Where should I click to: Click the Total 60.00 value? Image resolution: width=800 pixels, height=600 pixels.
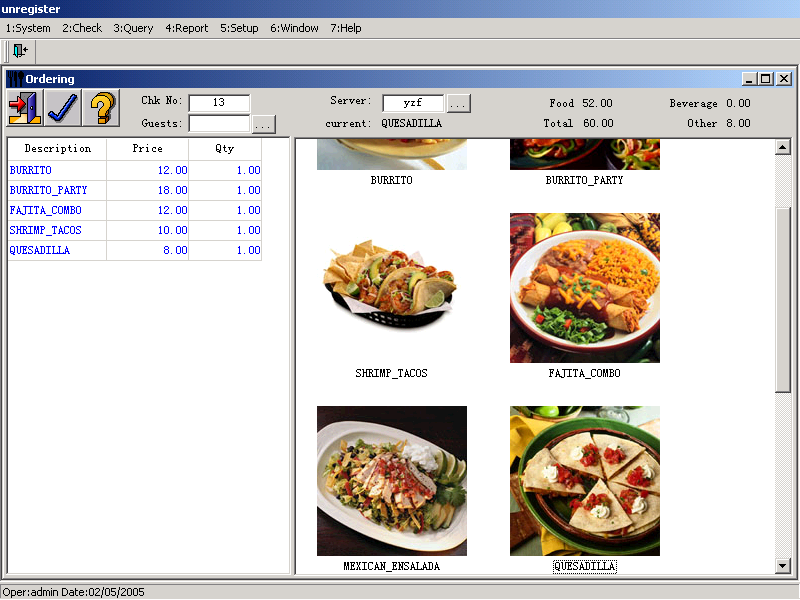[598, 123]
